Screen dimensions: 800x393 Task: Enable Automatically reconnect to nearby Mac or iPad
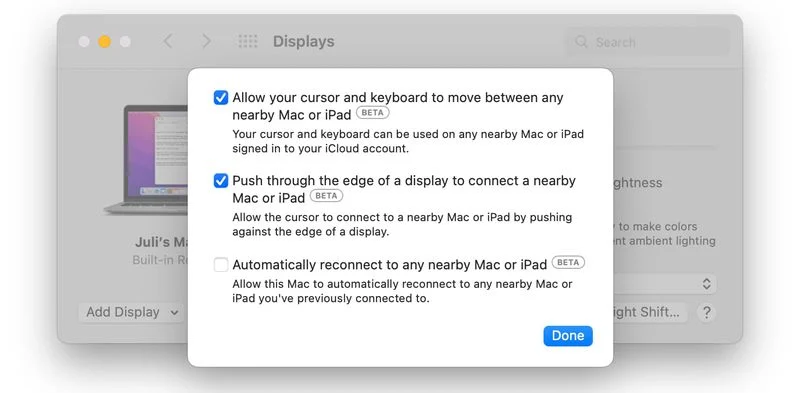(x=221, y=264)
